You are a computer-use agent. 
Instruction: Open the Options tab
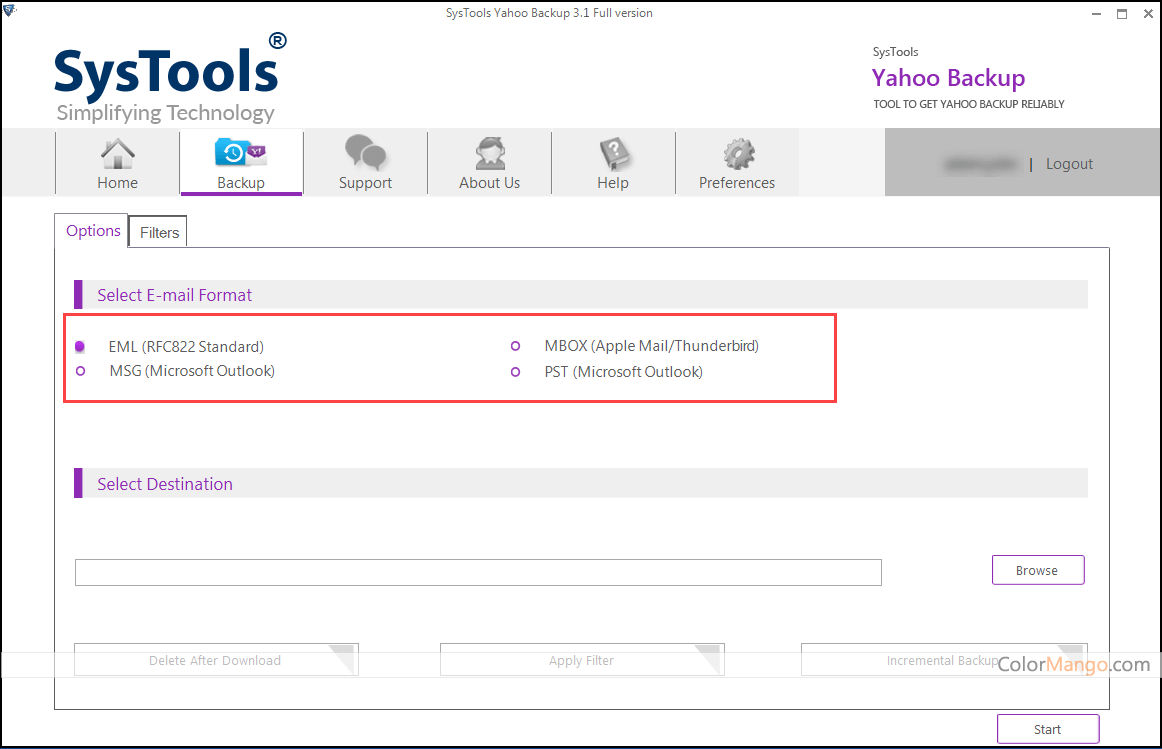(x=91, y=230)
